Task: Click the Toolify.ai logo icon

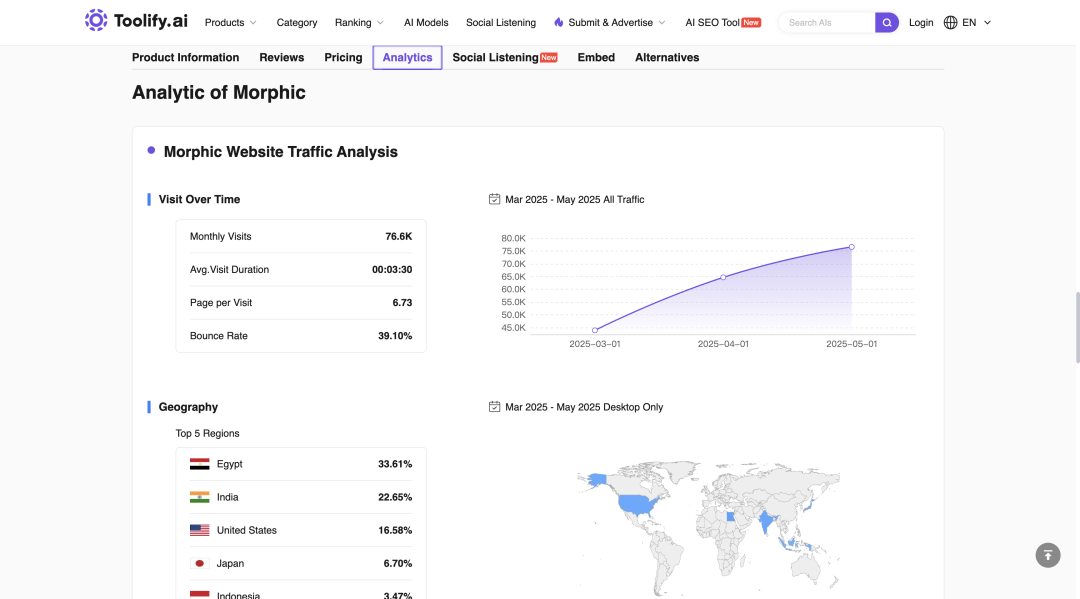Action: [96, 21]
